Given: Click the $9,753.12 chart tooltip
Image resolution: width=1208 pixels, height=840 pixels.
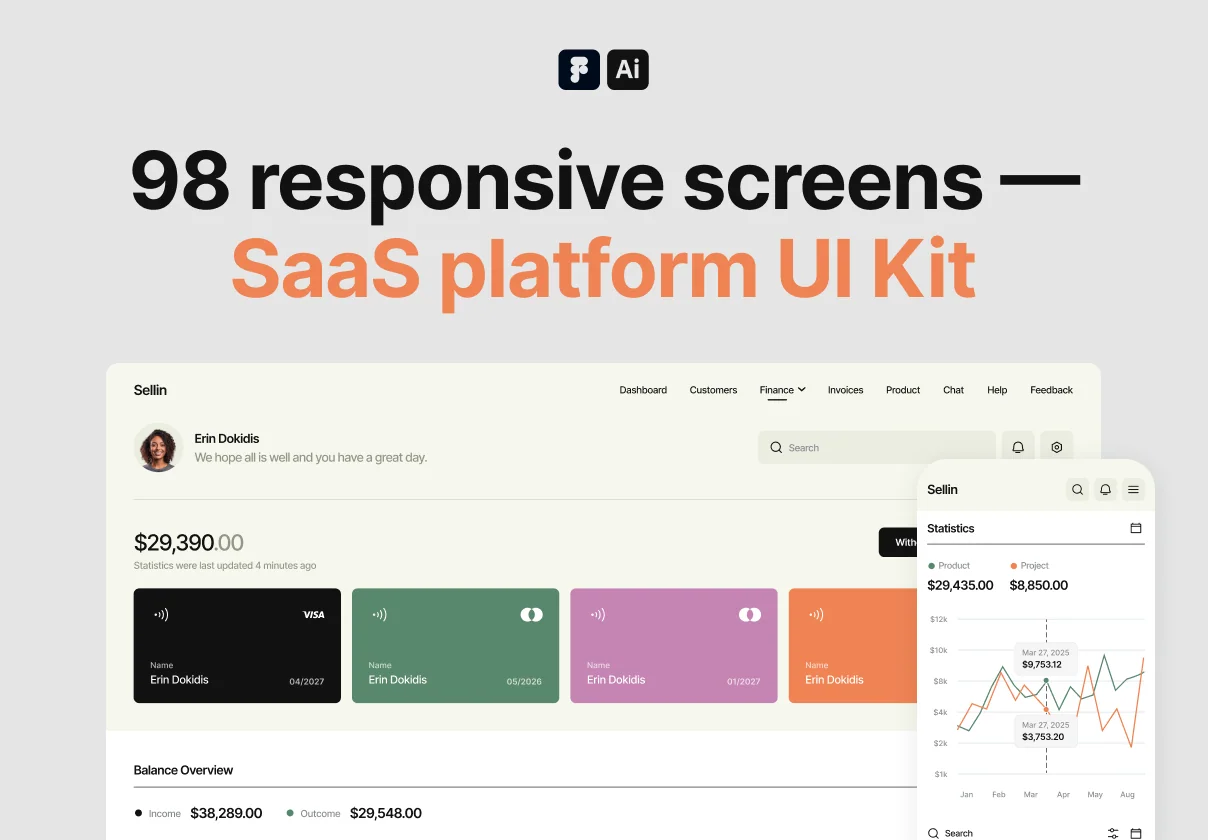Looking at the screenshot, I should pos(1046,658).
